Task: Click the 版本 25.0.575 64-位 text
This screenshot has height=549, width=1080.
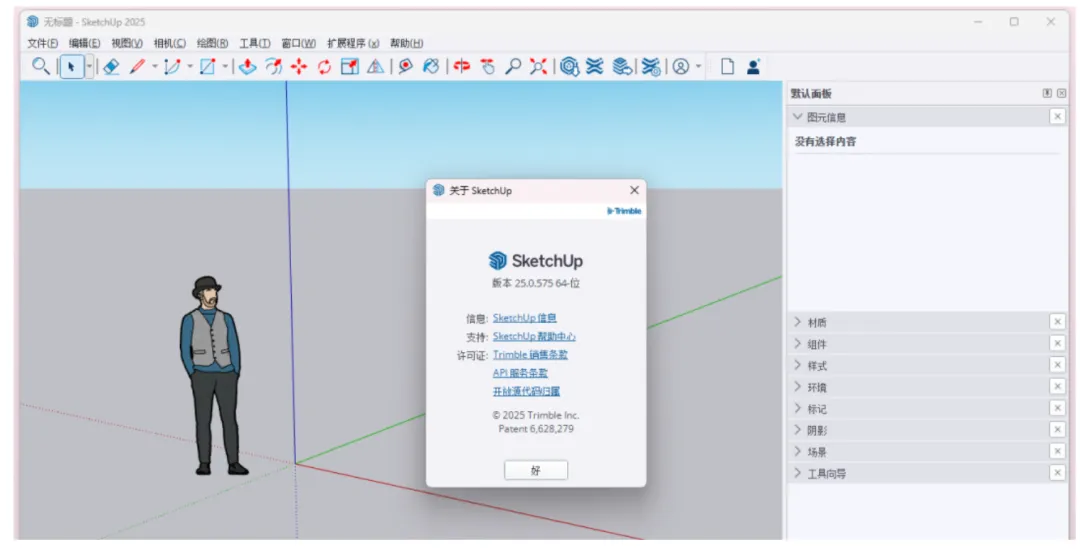Action: click(x=535, y=283)
